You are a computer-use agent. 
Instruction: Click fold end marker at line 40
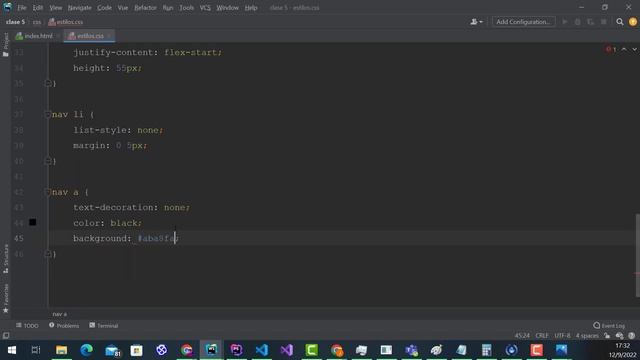[47, 161]
